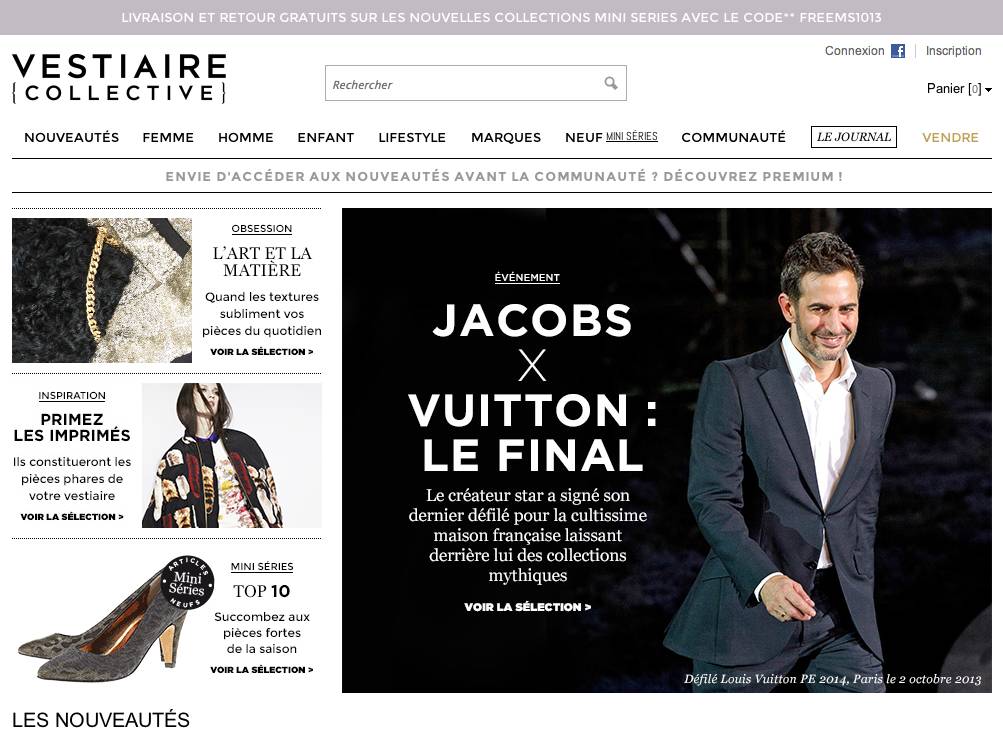The height and width of the screenshot is (751, 1003).
Task: Click Voir la sélection under Top 10
Action: click(x=262, y=670)
